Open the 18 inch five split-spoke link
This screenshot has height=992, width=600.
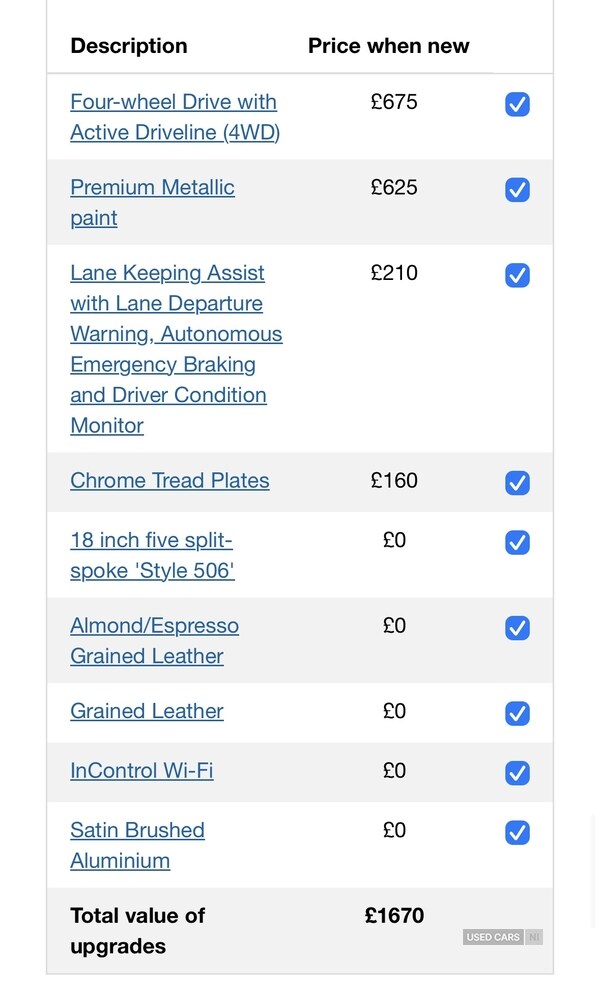[152, 556]
